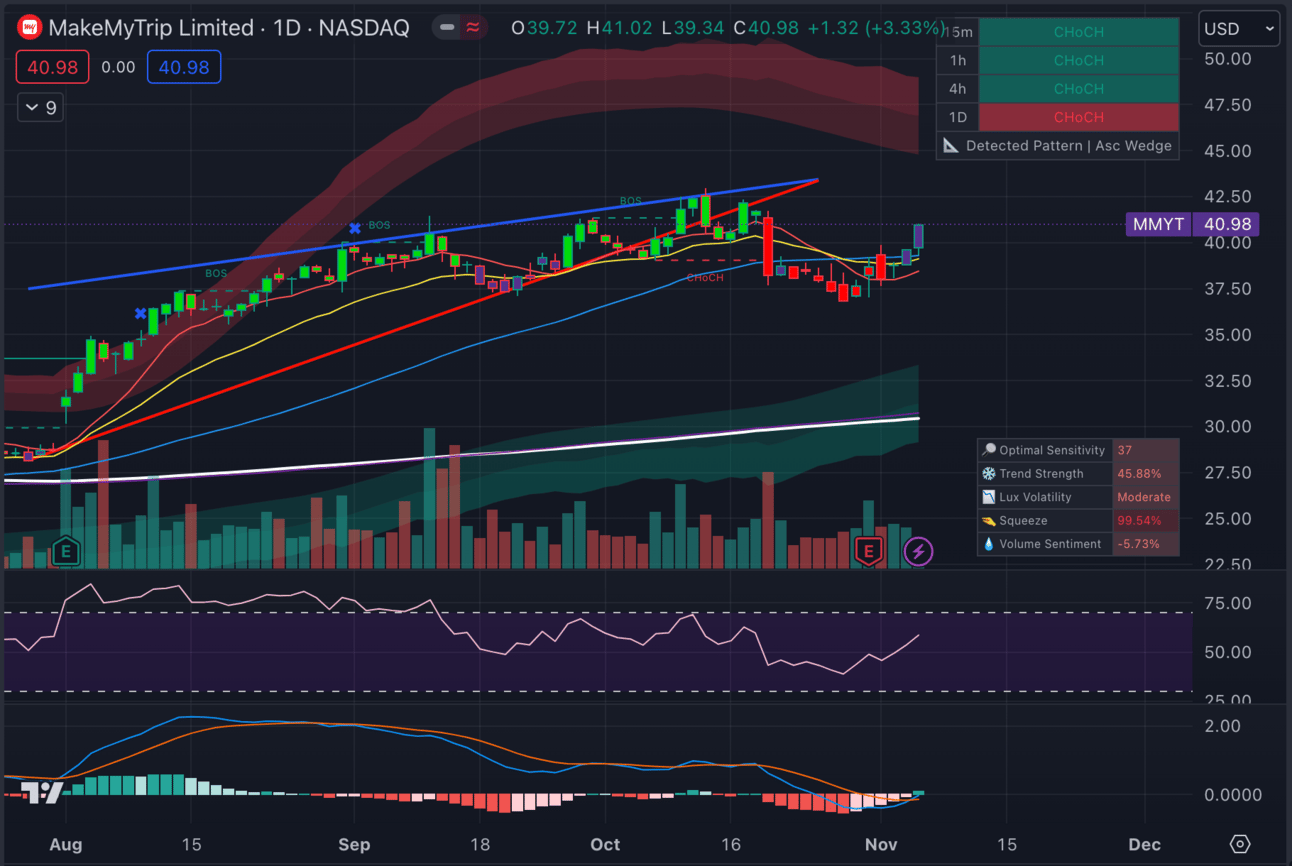Click the red wavy-lines icon beside NASDAQ

click(473, 27)
